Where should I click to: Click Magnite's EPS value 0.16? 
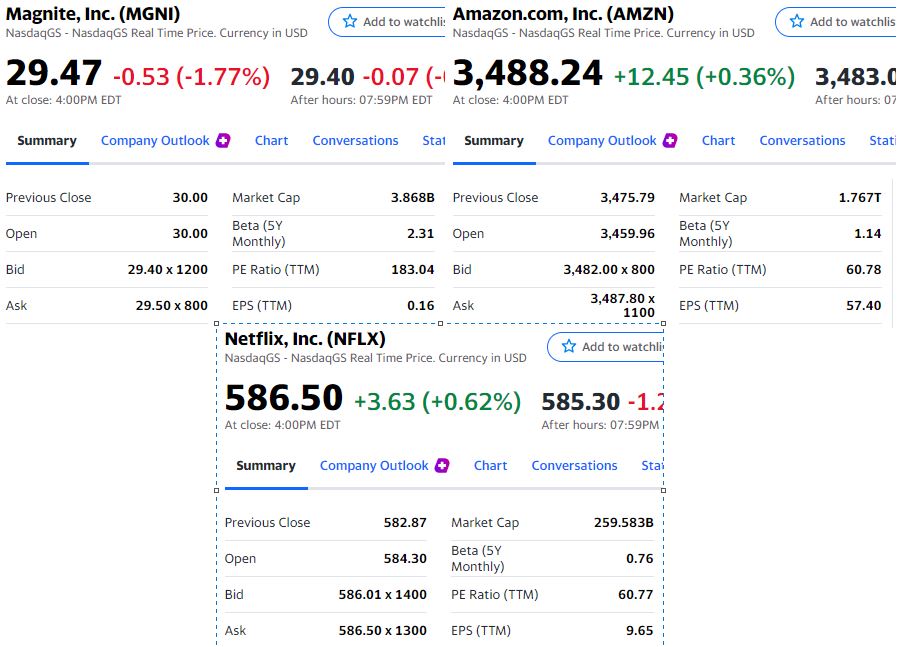point(421,305)
